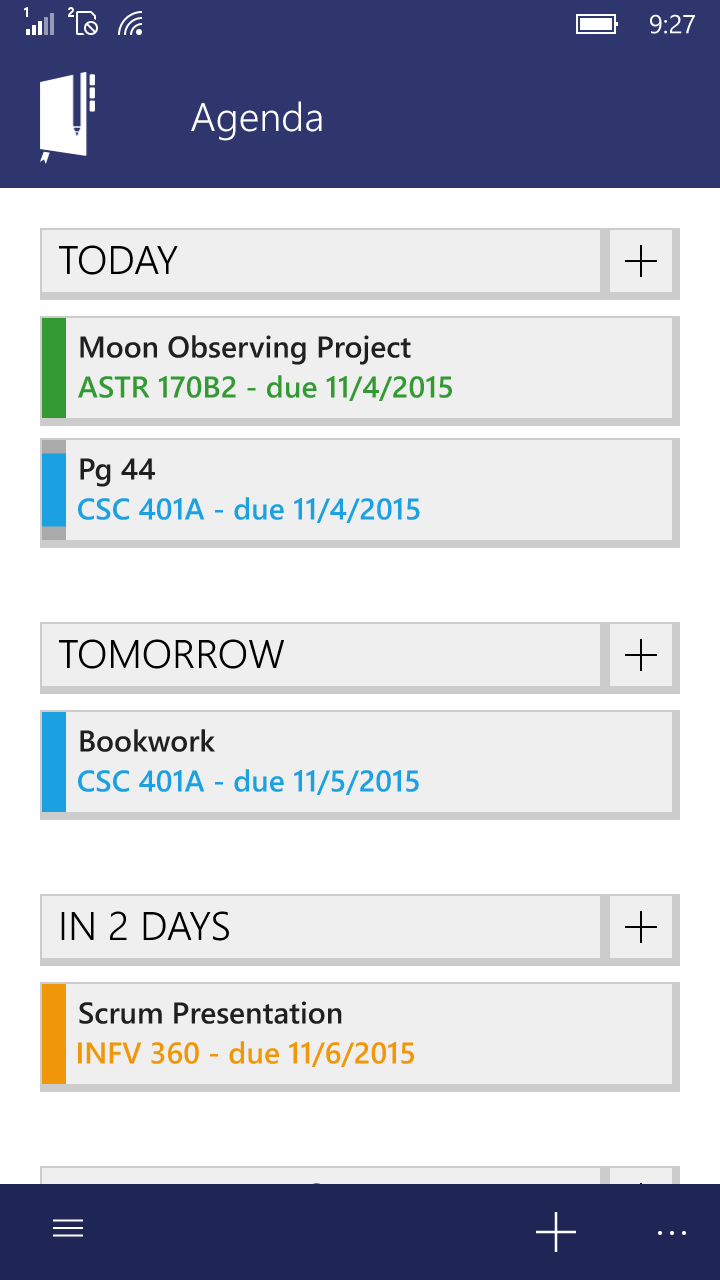
Task: Tap the TOMORROW section header
Action: point(320,655)
